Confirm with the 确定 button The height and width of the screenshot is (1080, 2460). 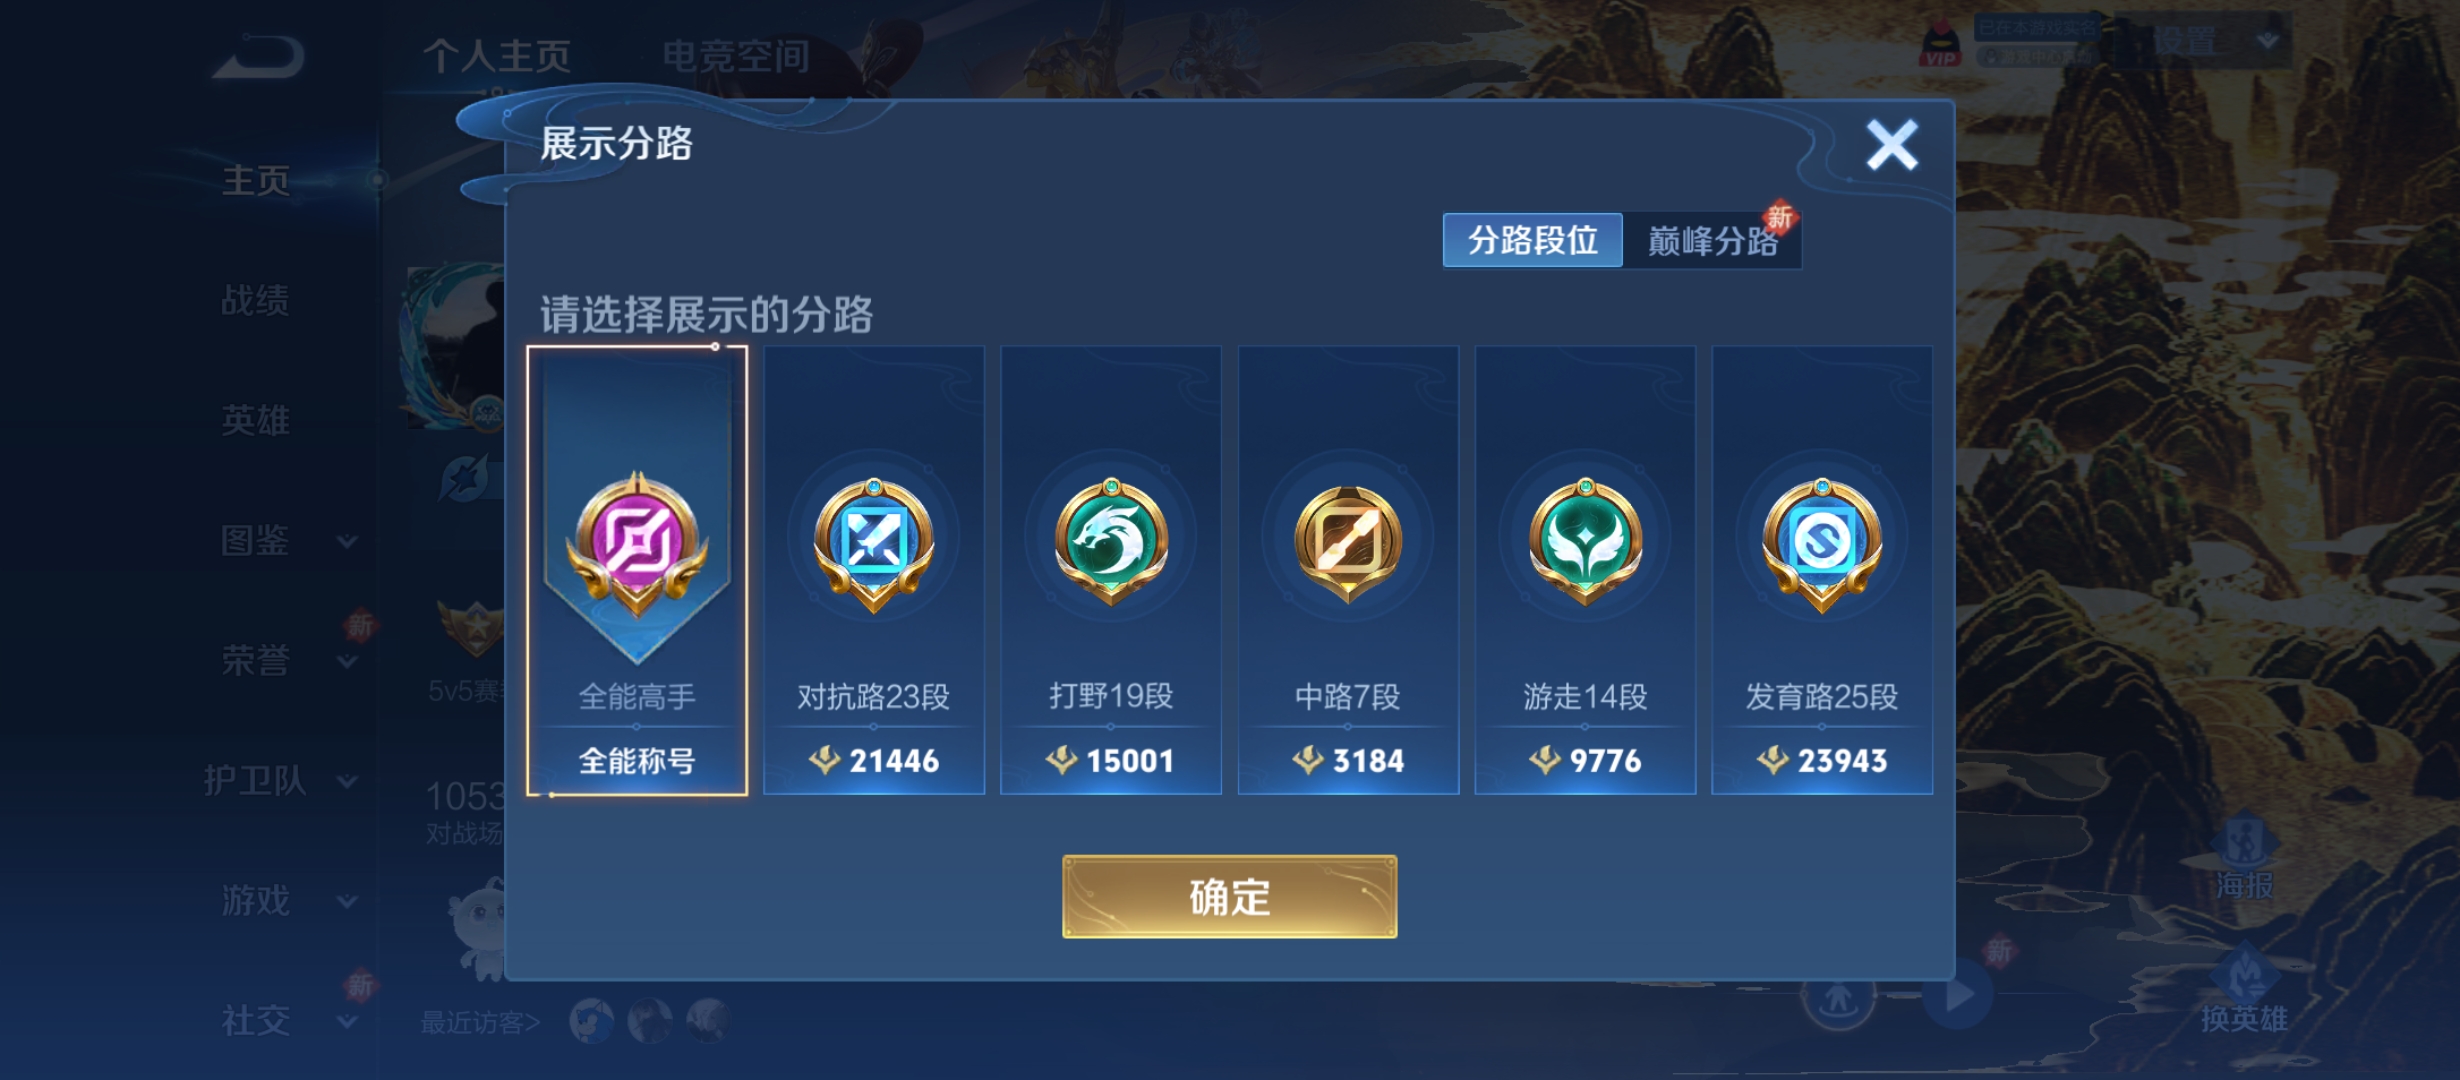pos(1229,896)
